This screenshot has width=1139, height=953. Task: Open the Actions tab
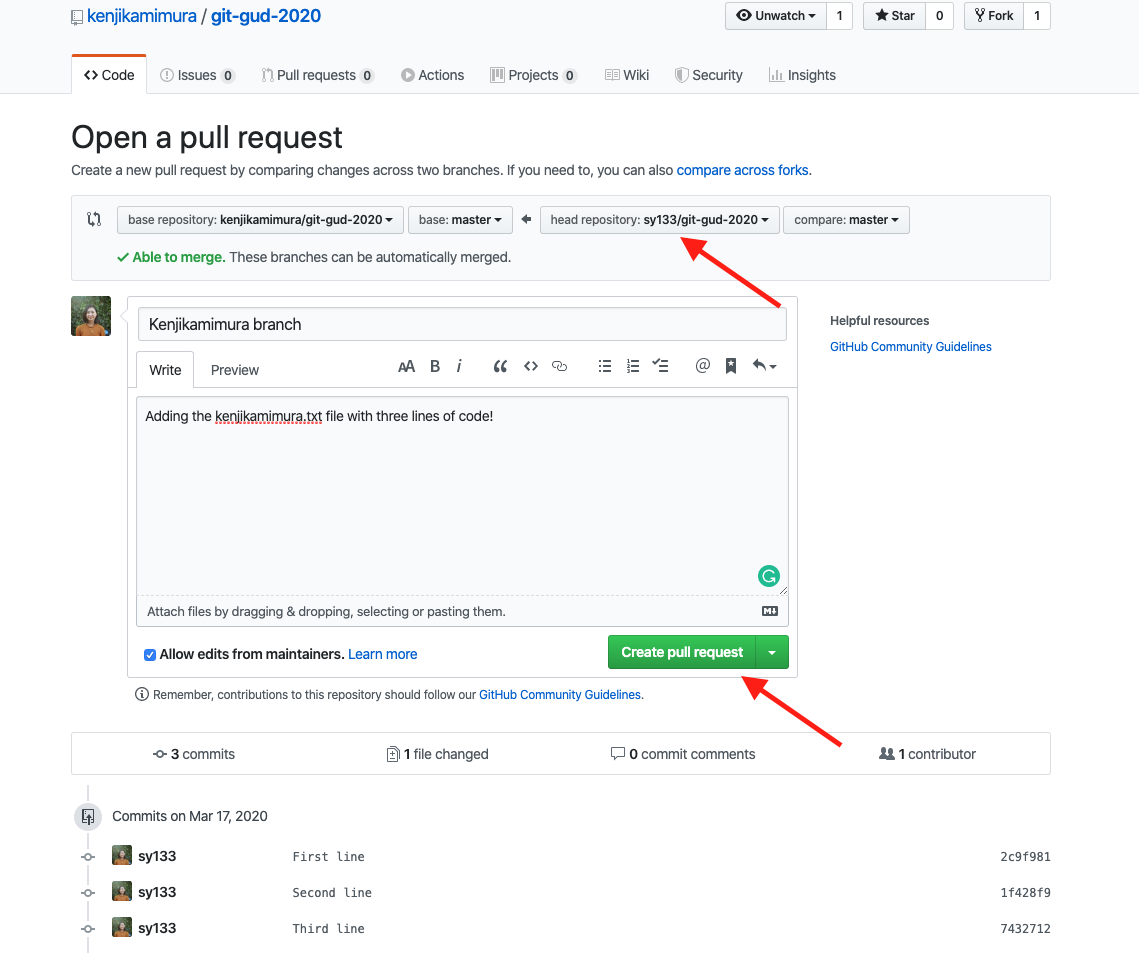click(x=432, y=75)
